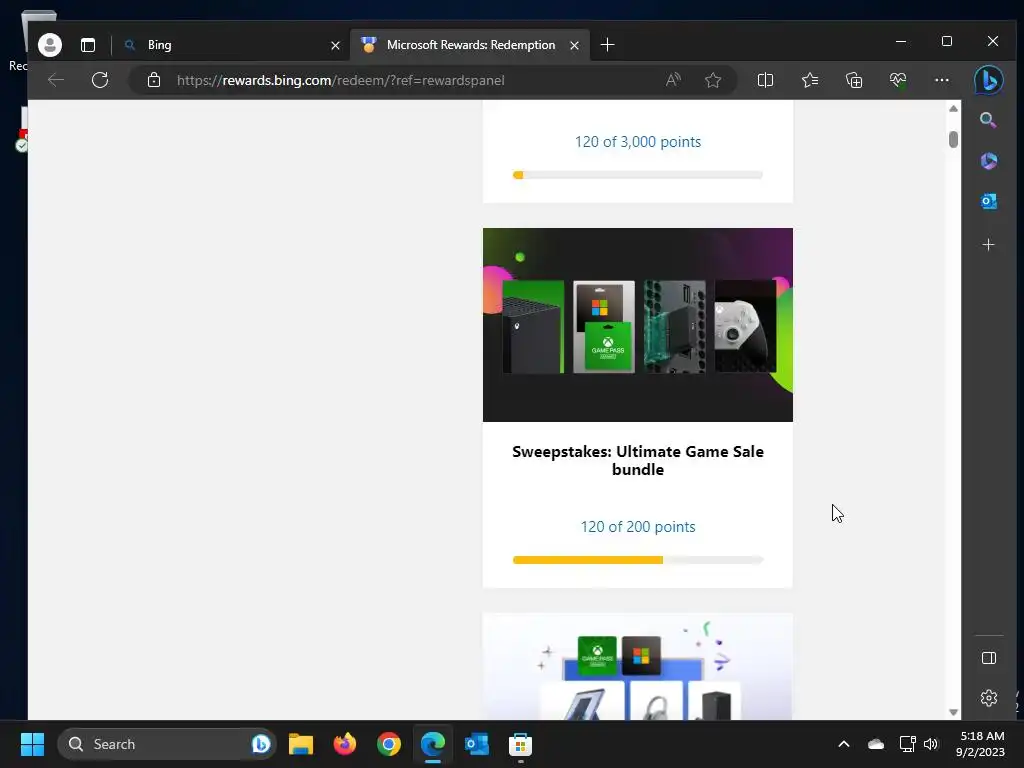The height and width of the screenshot is (768, 1024).
Task: Open a new browser tab
Action: (x=607, y=45)
